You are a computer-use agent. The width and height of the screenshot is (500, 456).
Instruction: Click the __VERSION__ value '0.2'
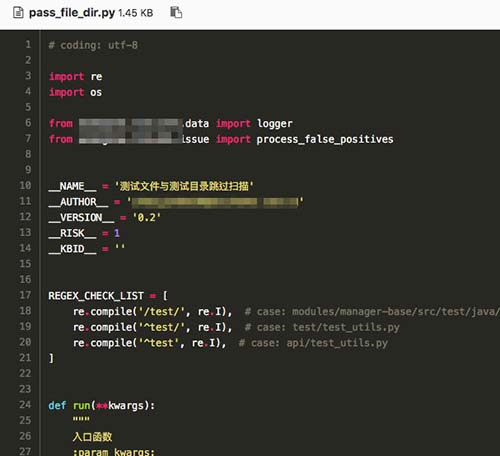point(147,218)
